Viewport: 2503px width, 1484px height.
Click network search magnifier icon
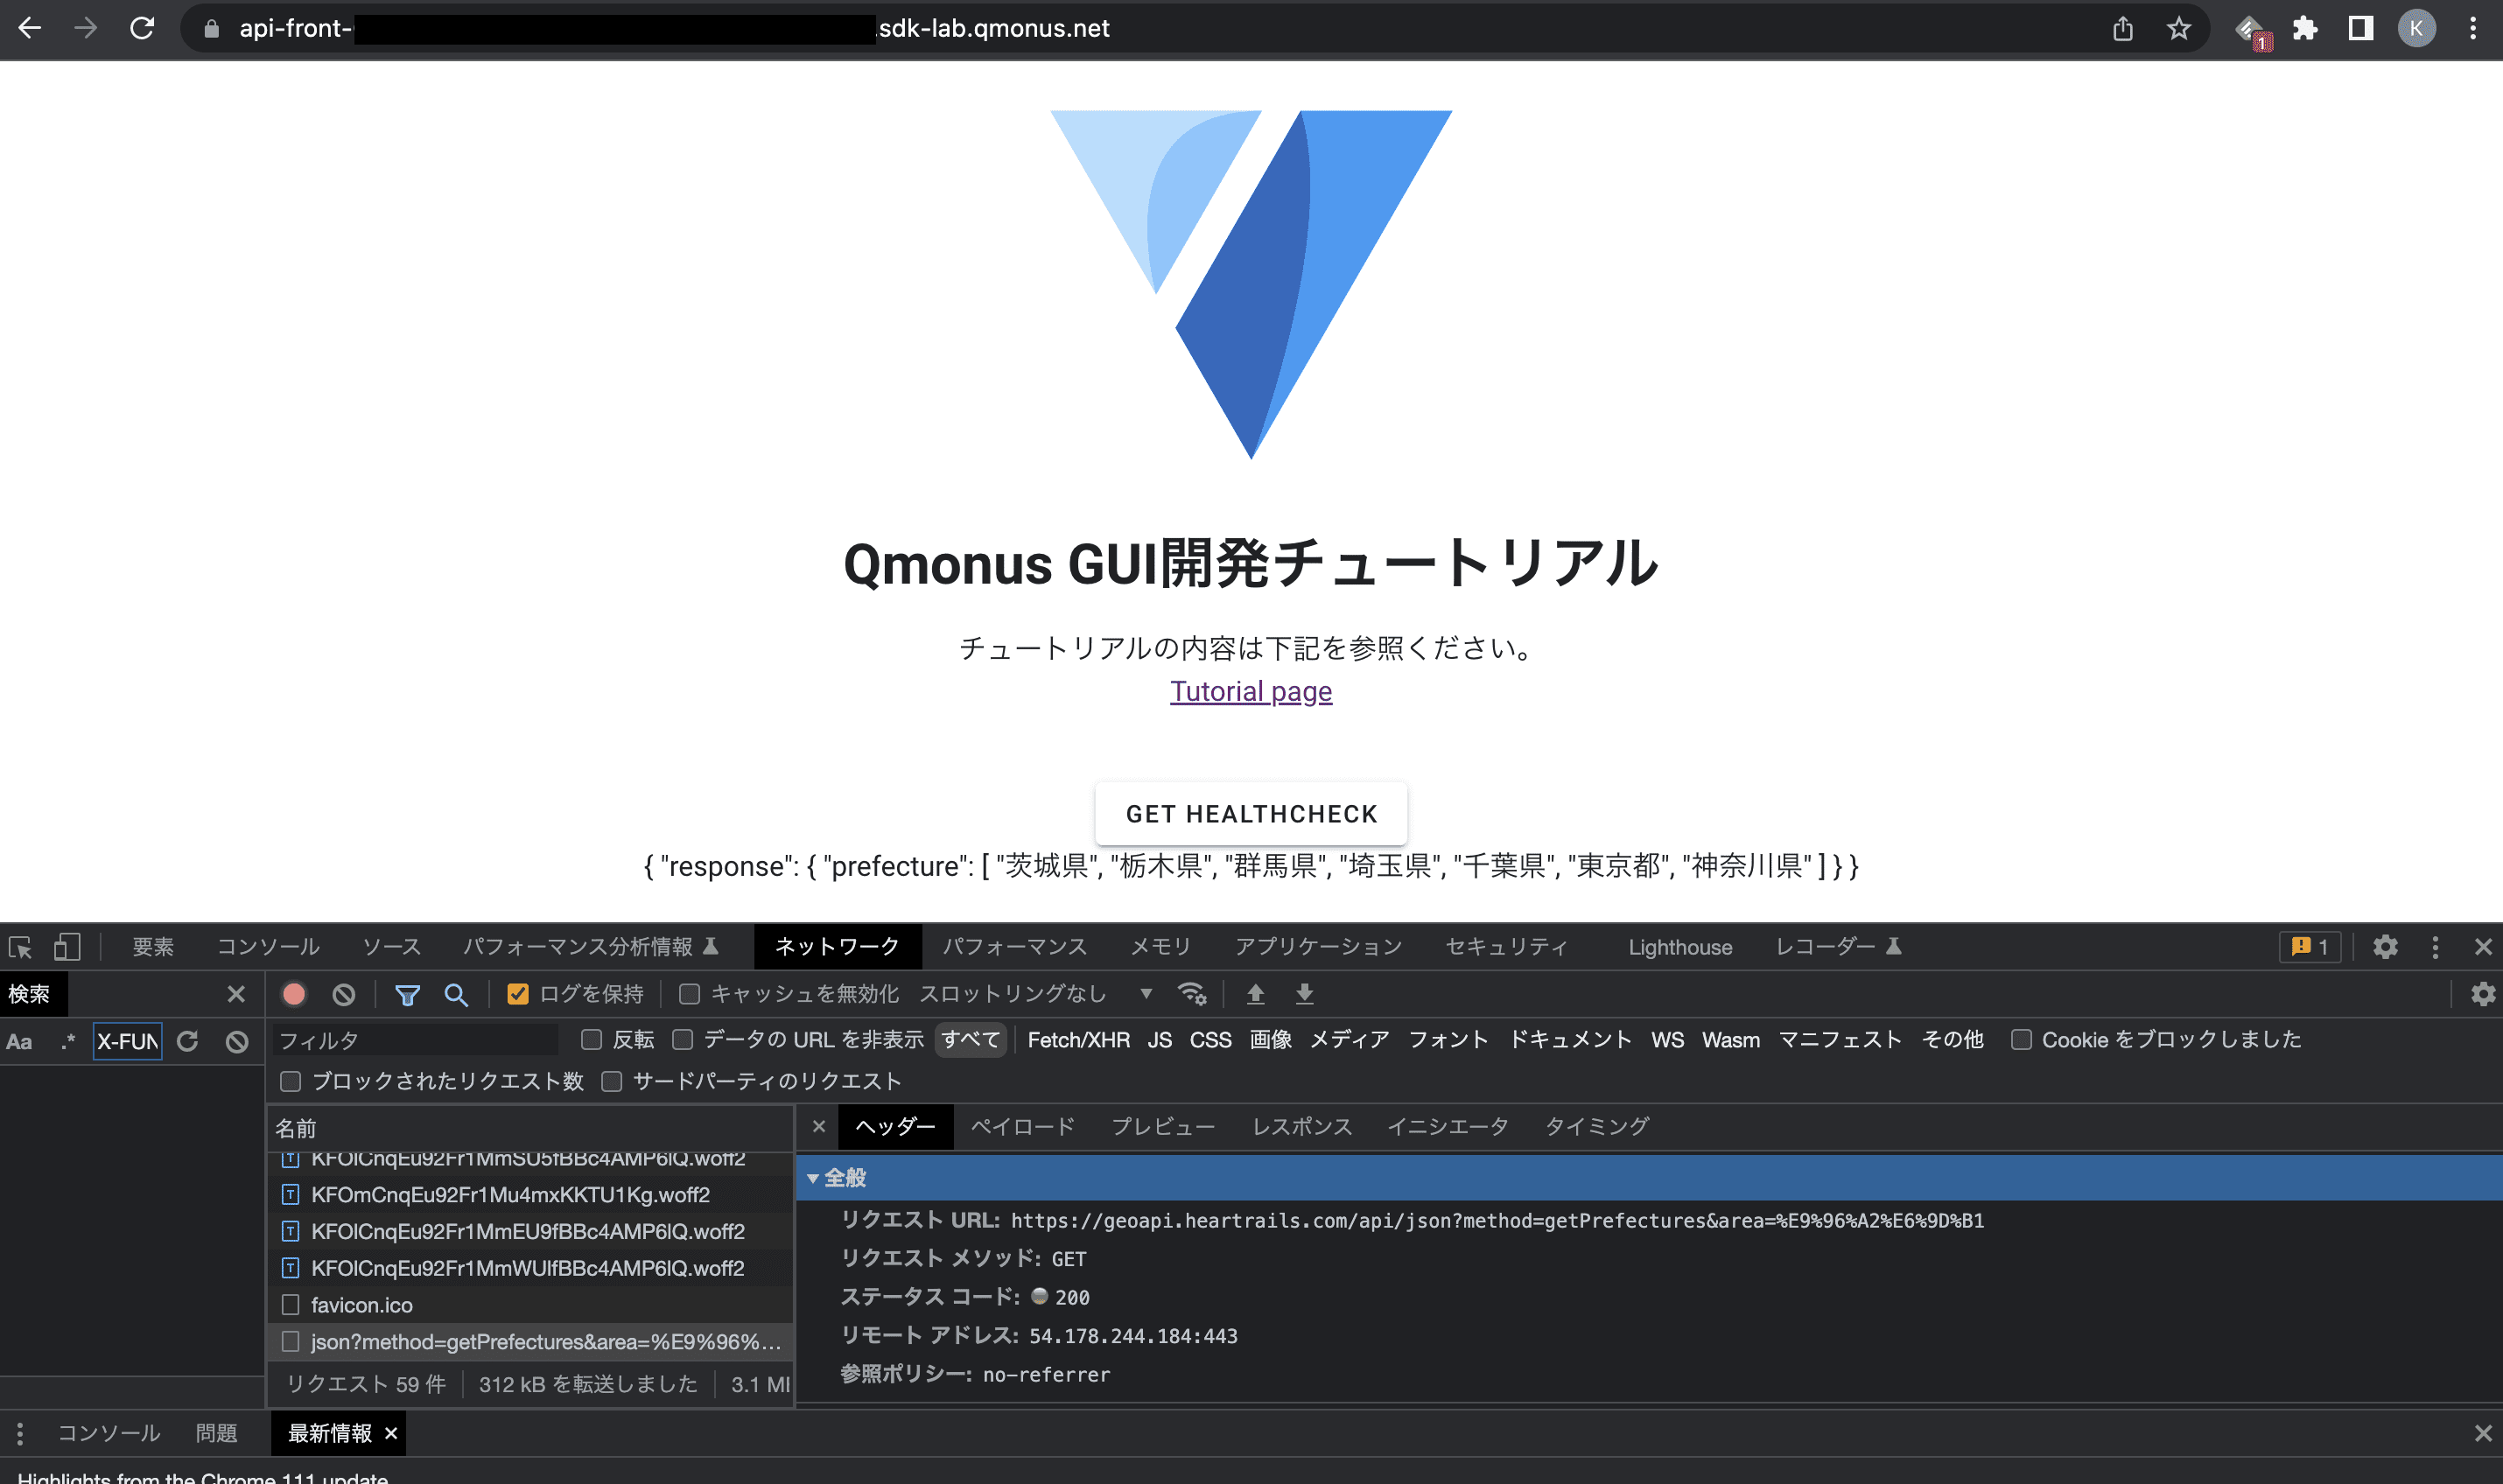tap(456, 994)
